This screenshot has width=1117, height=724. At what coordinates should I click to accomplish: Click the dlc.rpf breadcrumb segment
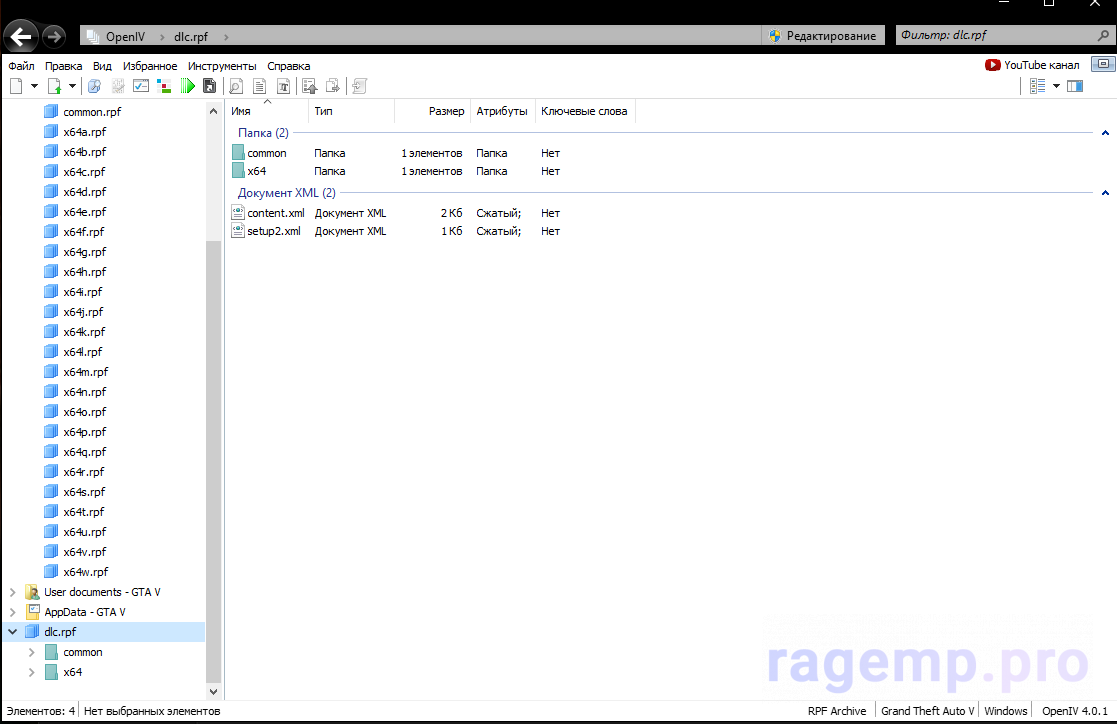click(191, 36)
